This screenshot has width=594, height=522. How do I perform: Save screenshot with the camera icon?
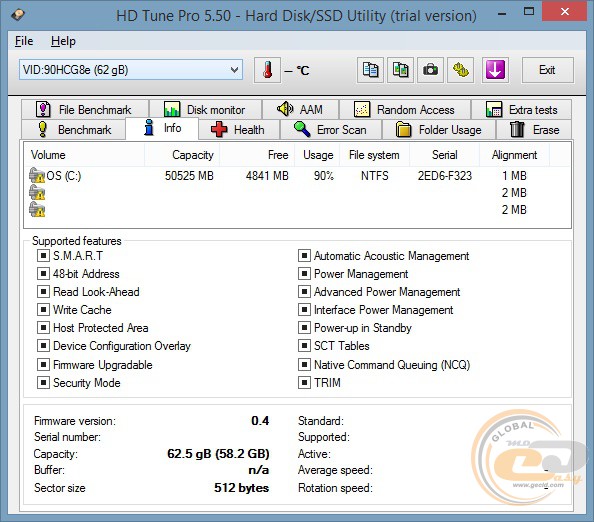(x=430, y=70)
